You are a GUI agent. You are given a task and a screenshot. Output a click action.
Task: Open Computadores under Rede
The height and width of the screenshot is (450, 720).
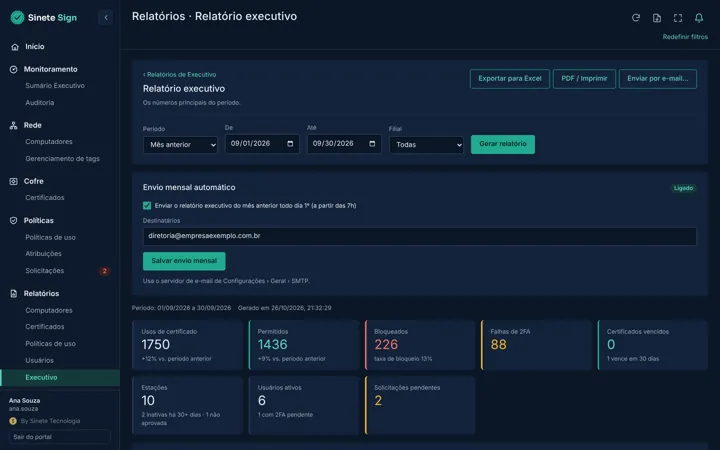[49, 142]
